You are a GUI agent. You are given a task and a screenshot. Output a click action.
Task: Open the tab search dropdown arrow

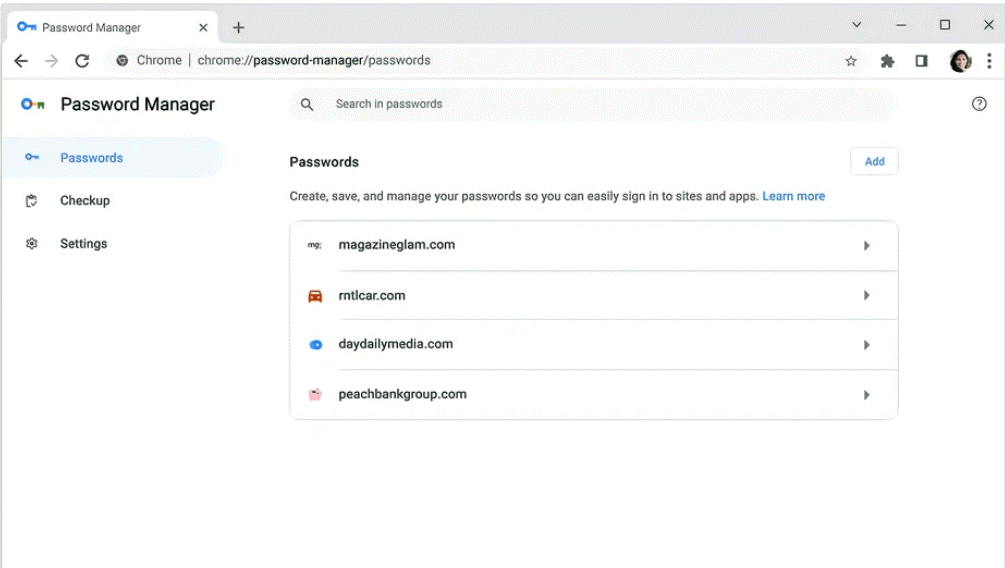pos(856,25)
